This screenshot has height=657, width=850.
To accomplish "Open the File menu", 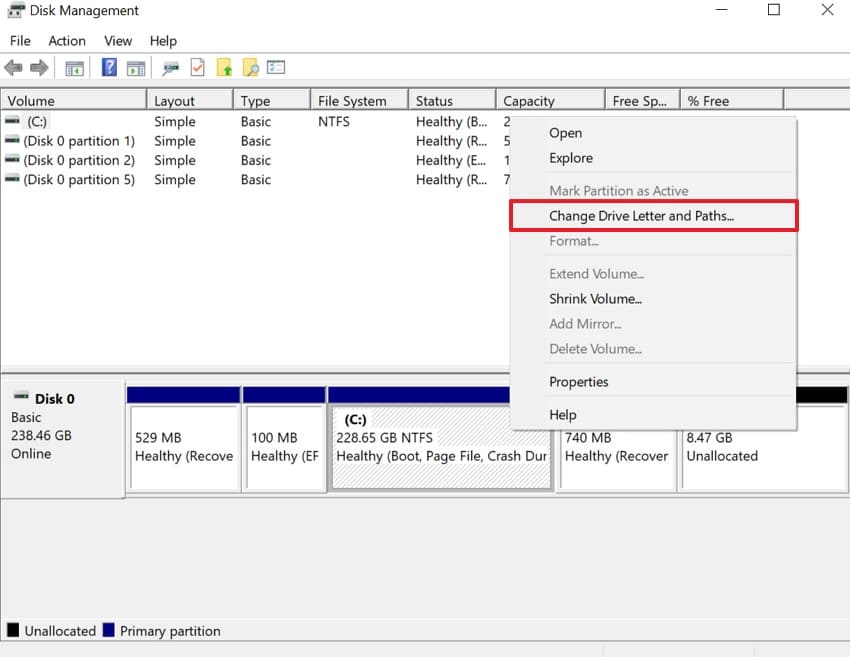I will click(x=20, y=41).
